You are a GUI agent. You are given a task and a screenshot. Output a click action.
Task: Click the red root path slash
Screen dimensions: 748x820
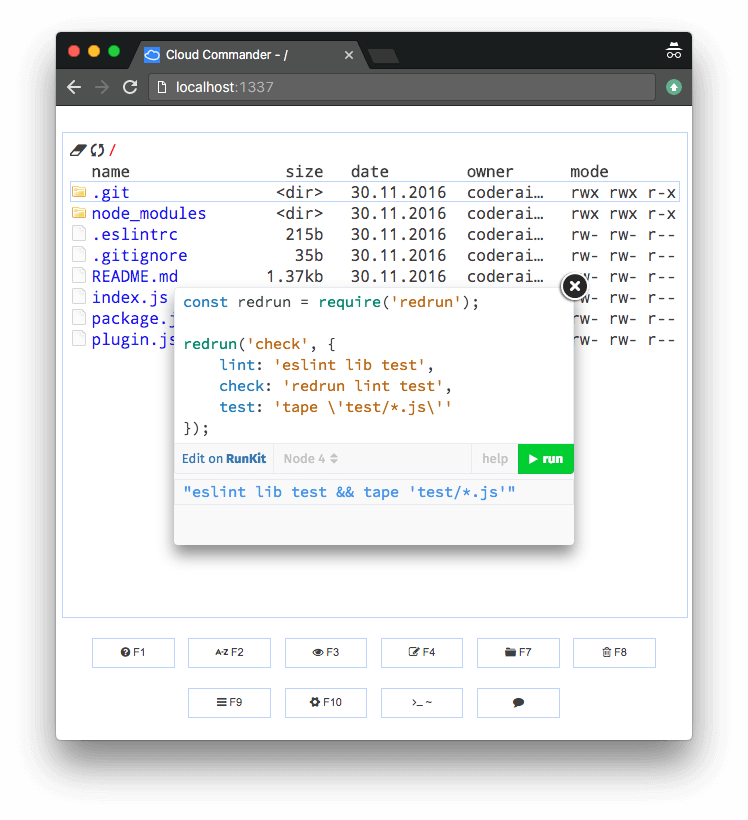coord(112,150)
